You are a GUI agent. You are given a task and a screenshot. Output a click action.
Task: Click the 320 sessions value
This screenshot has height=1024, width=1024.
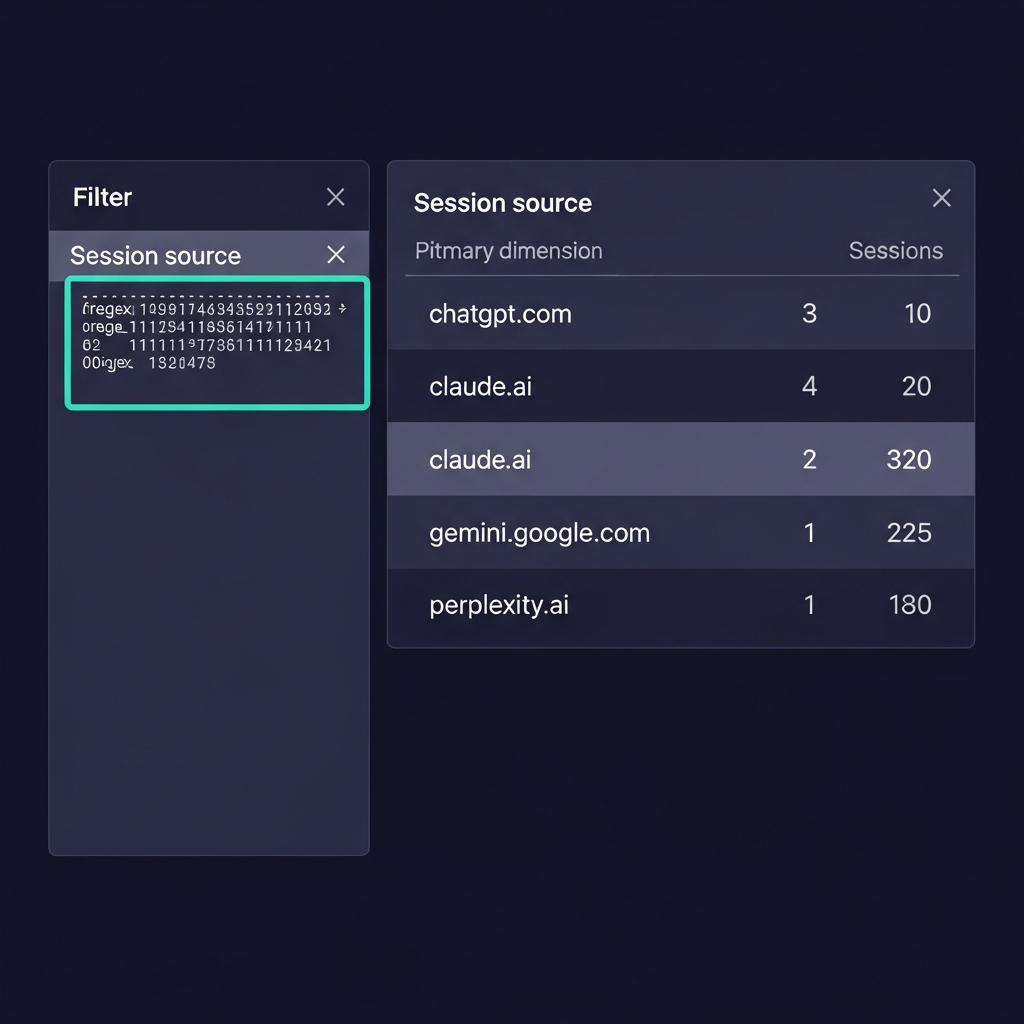[x=908, y=459]
